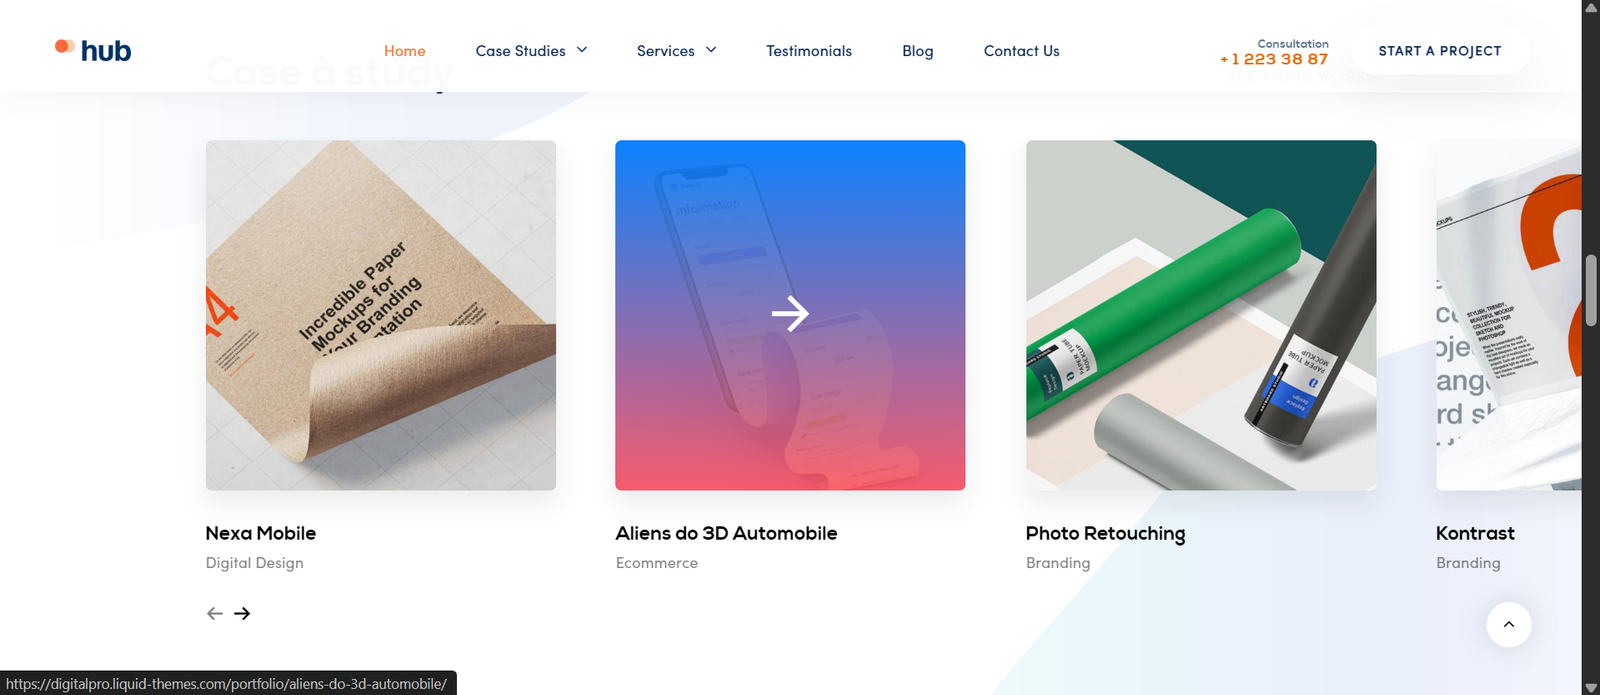The image size is (1600, 695).
Task: Open the Nexa Mobile title link
Action: (x=261, y=533)
